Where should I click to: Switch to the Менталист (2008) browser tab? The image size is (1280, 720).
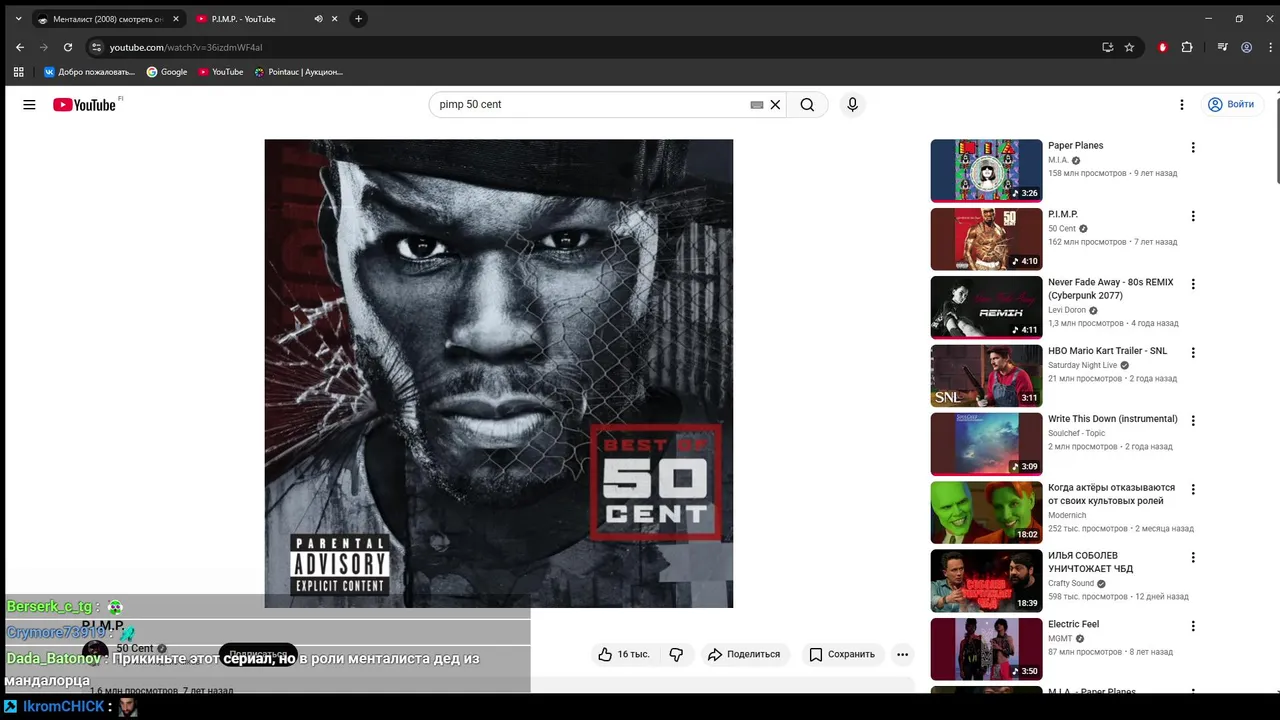[108, 19]
